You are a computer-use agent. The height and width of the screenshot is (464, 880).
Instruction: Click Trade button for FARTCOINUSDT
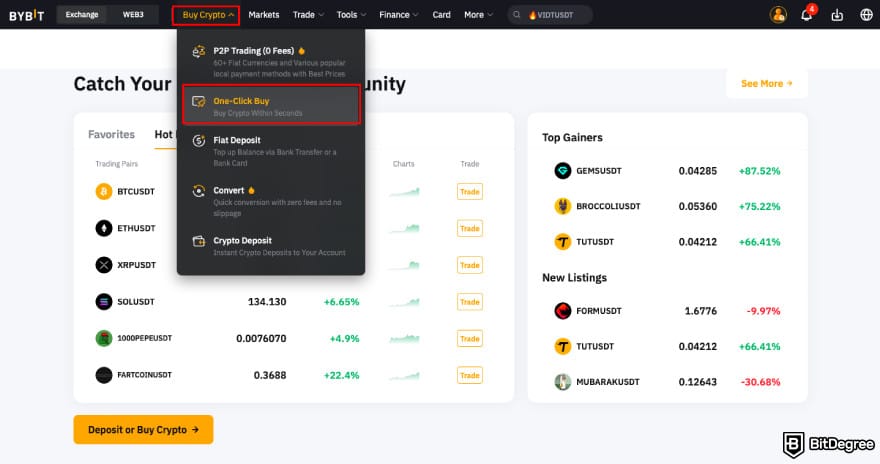point(470,375)
